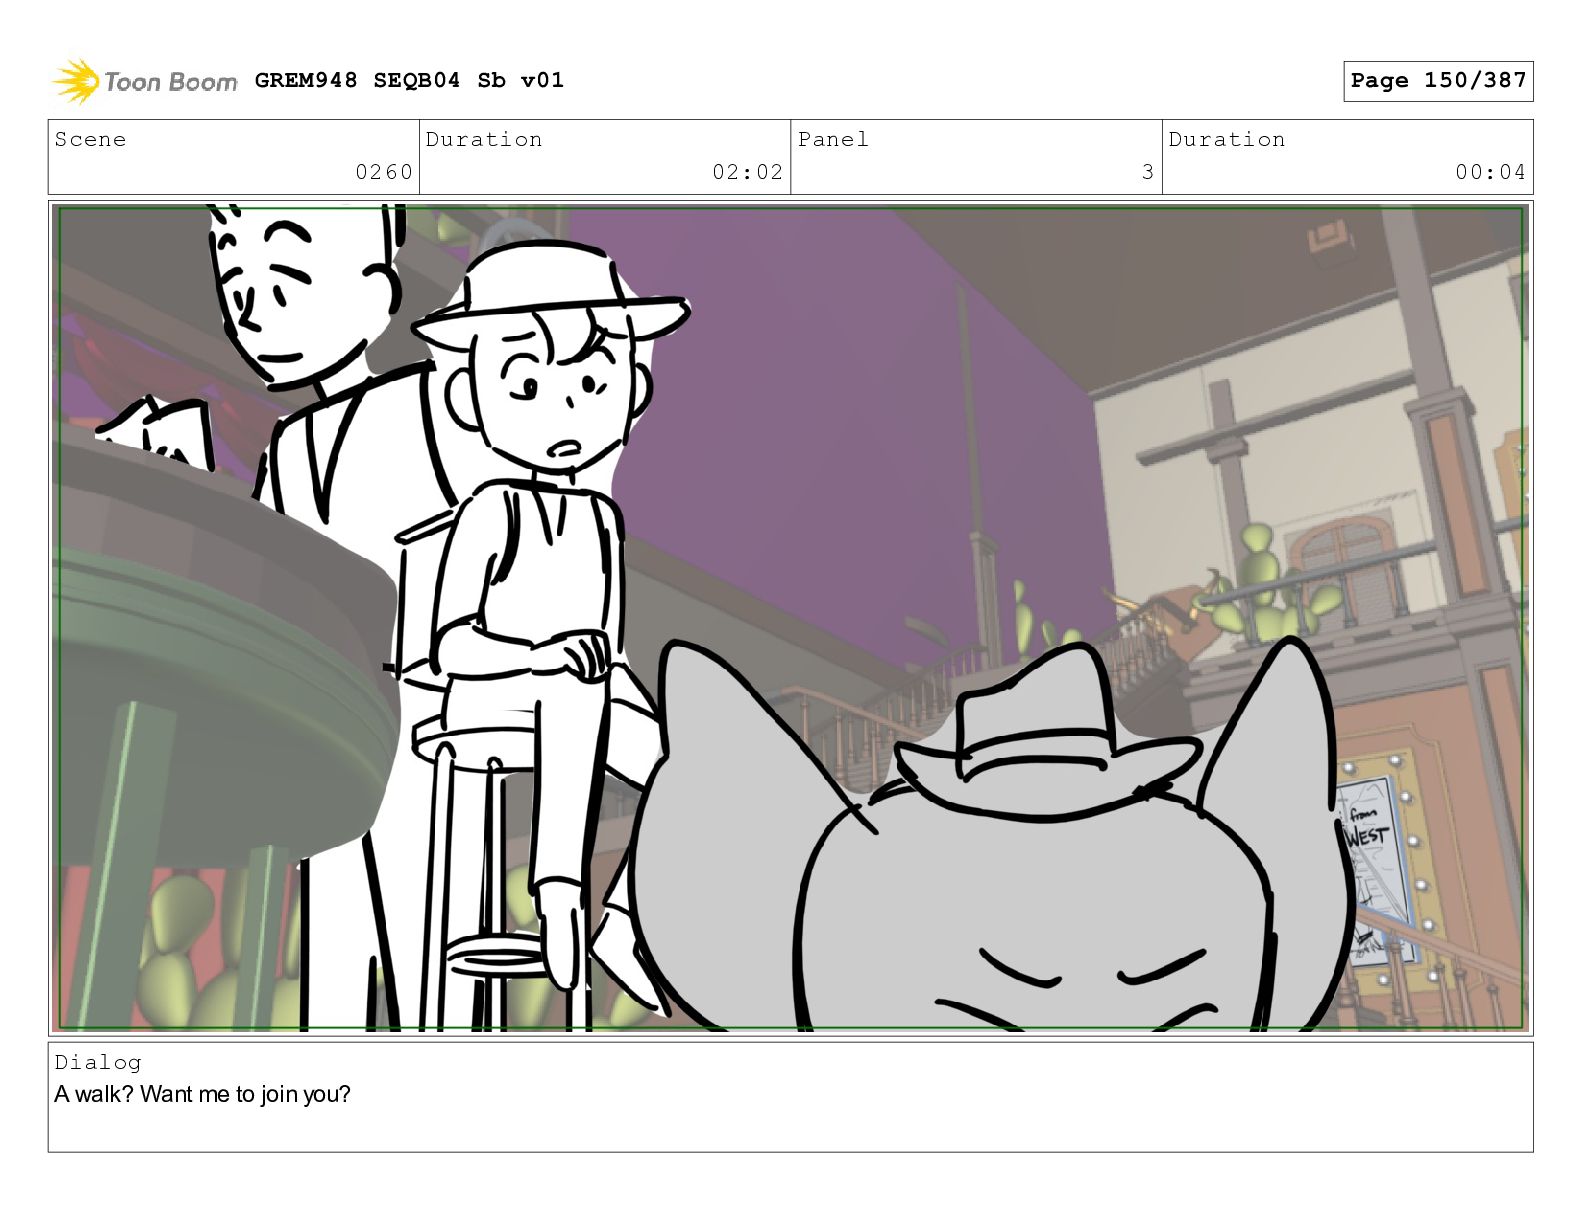This screenshot has width=1584, height=1224.
Task: Click the panel duration value 00:04
Action: coord(1490,172)
